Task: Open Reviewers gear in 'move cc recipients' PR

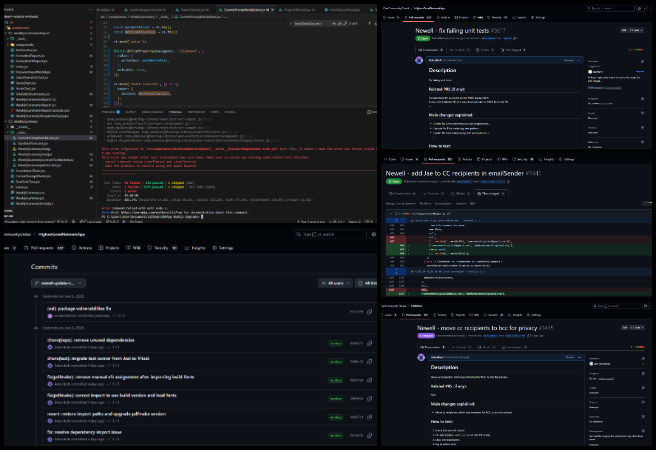Action: tap(643, 358)
